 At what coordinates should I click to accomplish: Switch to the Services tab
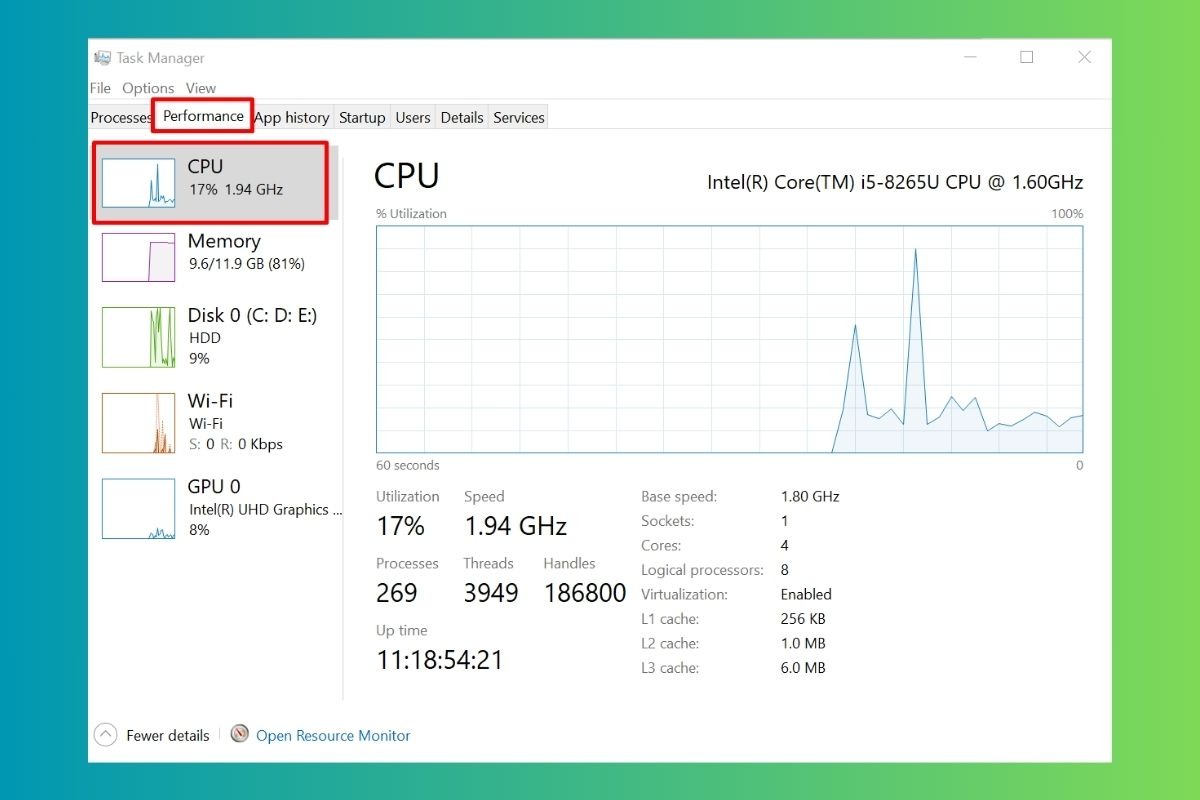point(519,117)
